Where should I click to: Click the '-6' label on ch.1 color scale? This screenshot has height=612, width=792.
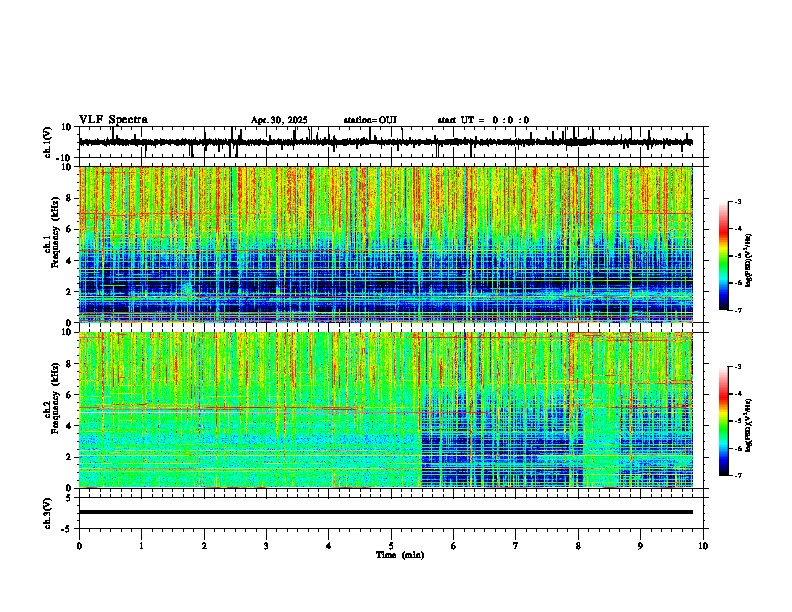pos(738,283)
